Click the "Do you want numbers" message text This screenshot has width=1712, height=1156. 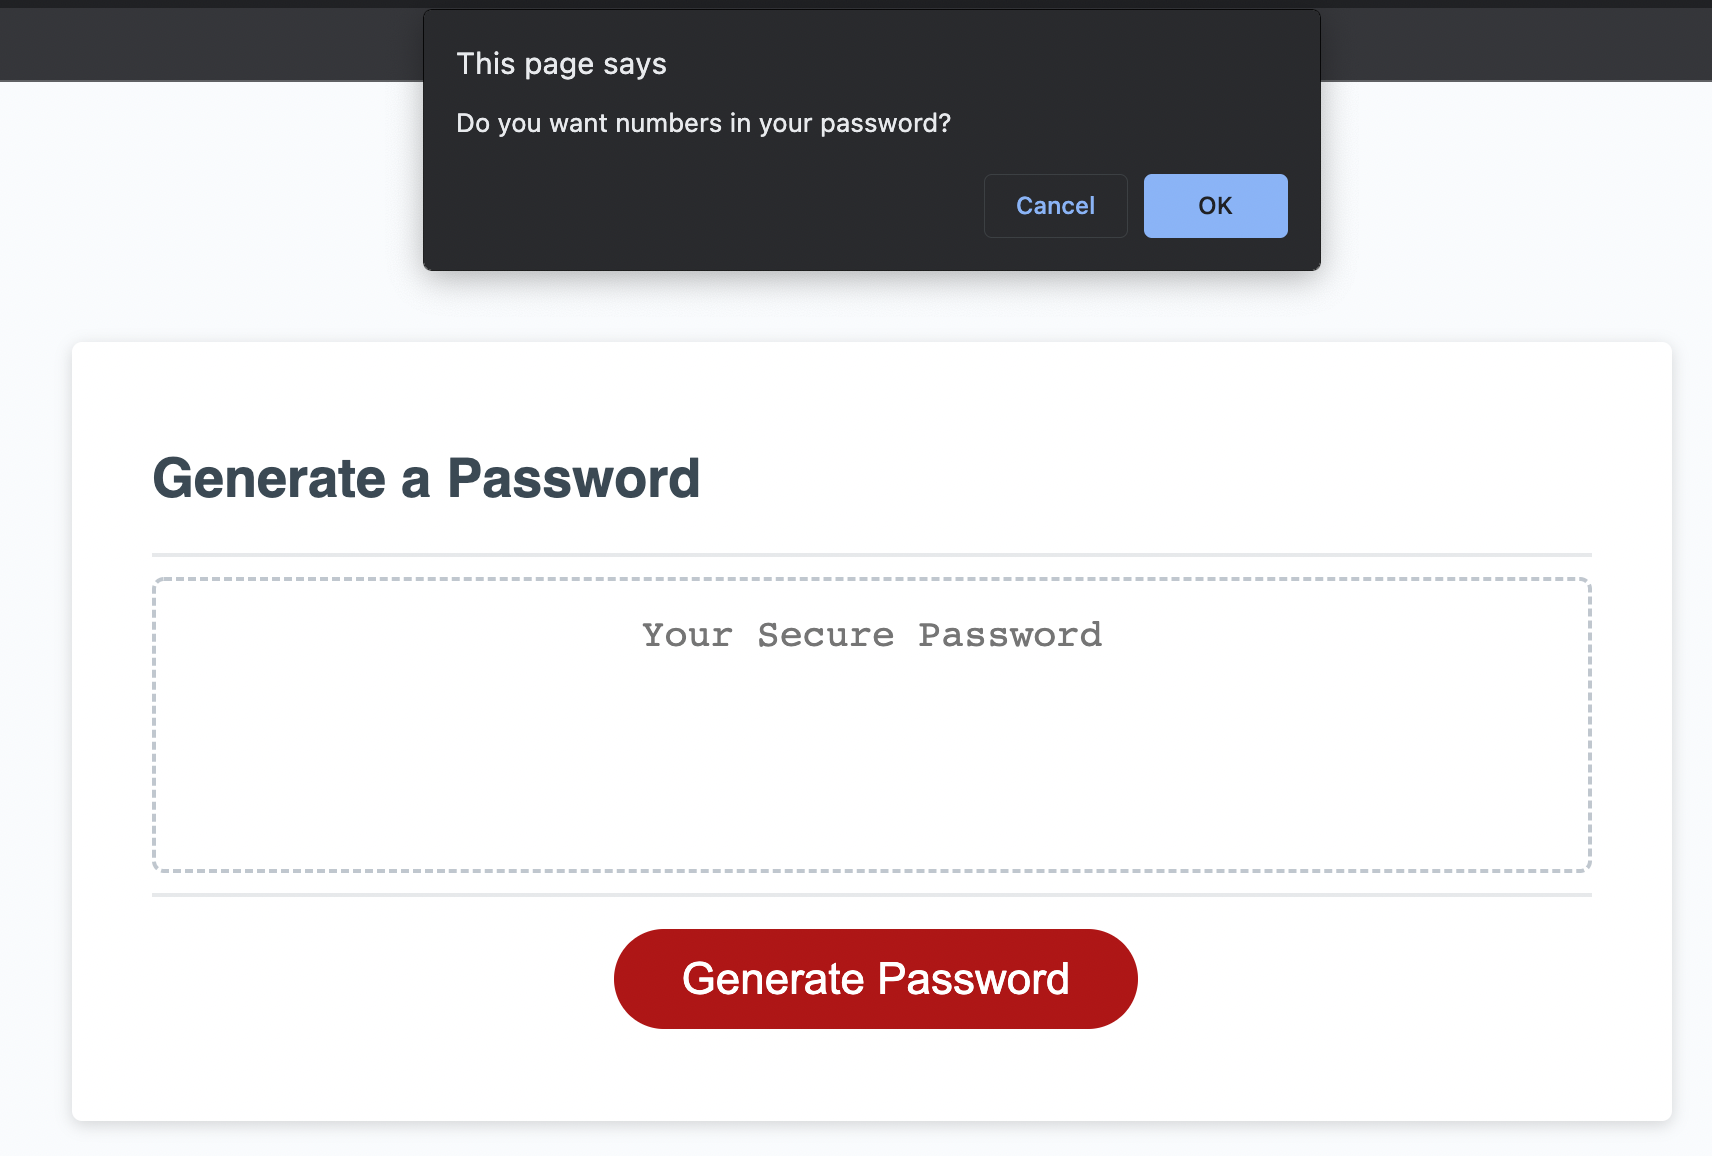[703, 123]
